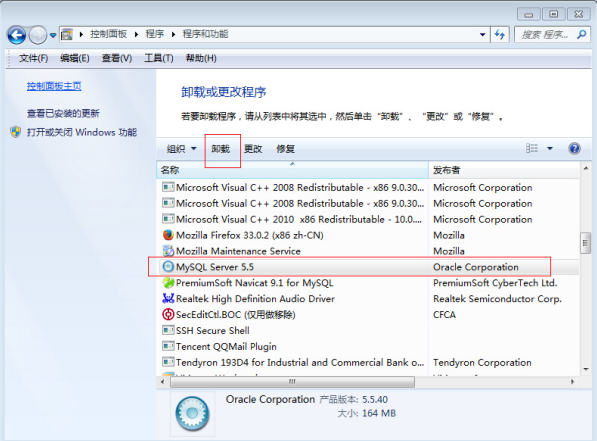Select Tencent QQMail Plugin entry
Viewport: 597px width, 441px height.
[x=226, y=347]
